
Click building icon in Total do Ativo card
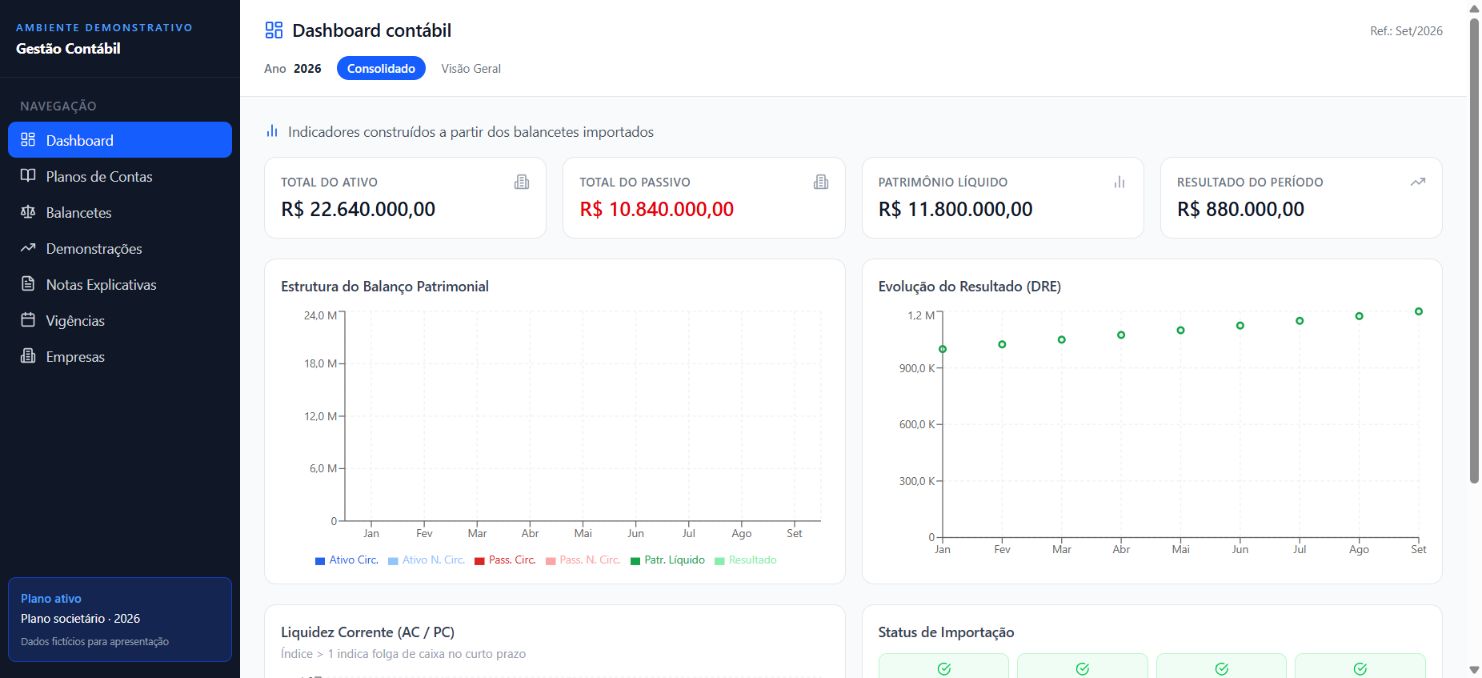[x=522, y=182]
